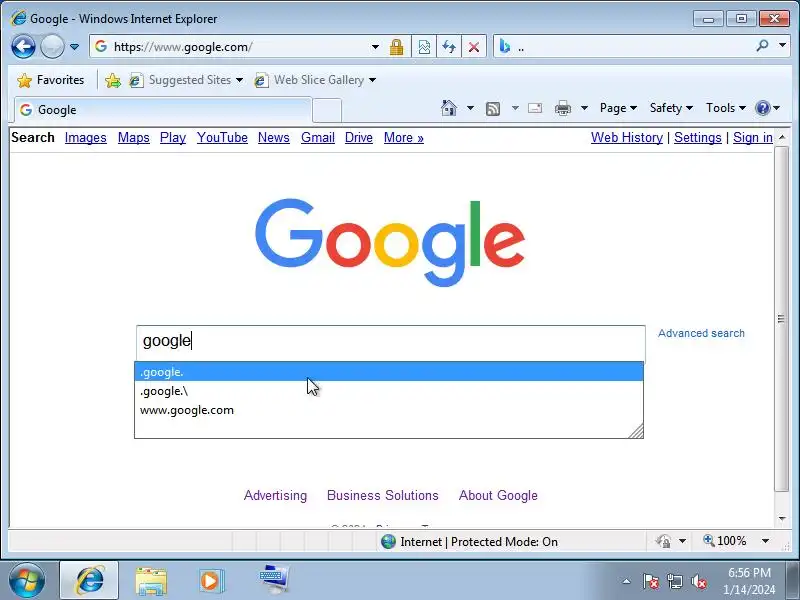Open the zoom level 100% dropdown
This screenshot has width=800, height=600.
765,541
